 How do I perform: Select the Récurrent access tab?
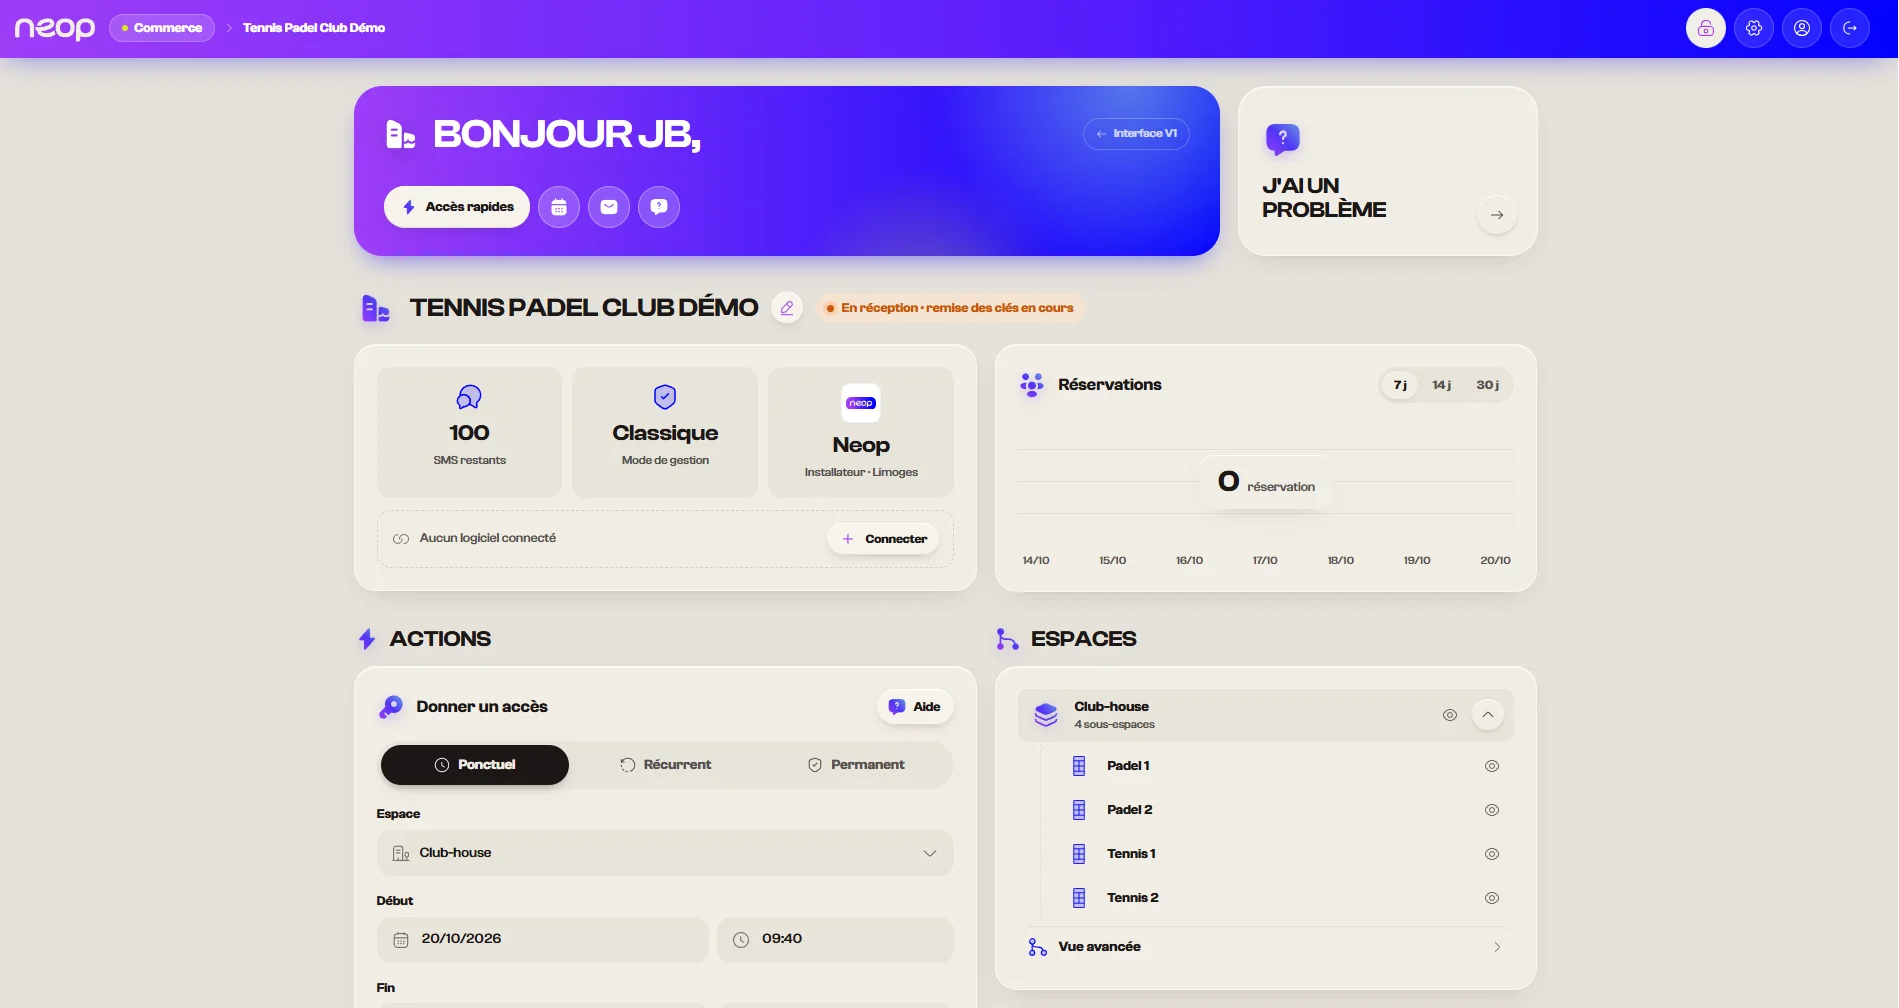(665, 765)
